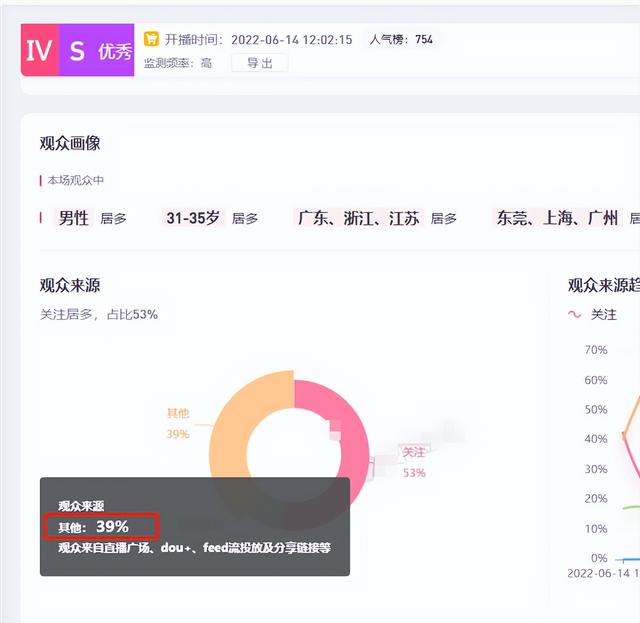Click the 40% axis label on trend chart
Viewport: 640px width, 623px height.
[x=596, y=439]
